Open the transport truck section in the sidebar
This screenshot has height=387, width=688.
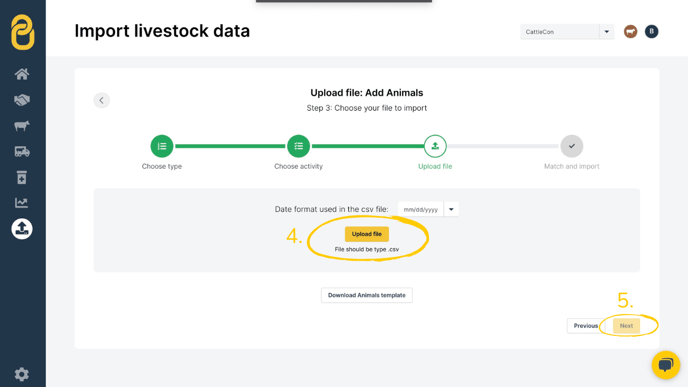coord(22,152)
